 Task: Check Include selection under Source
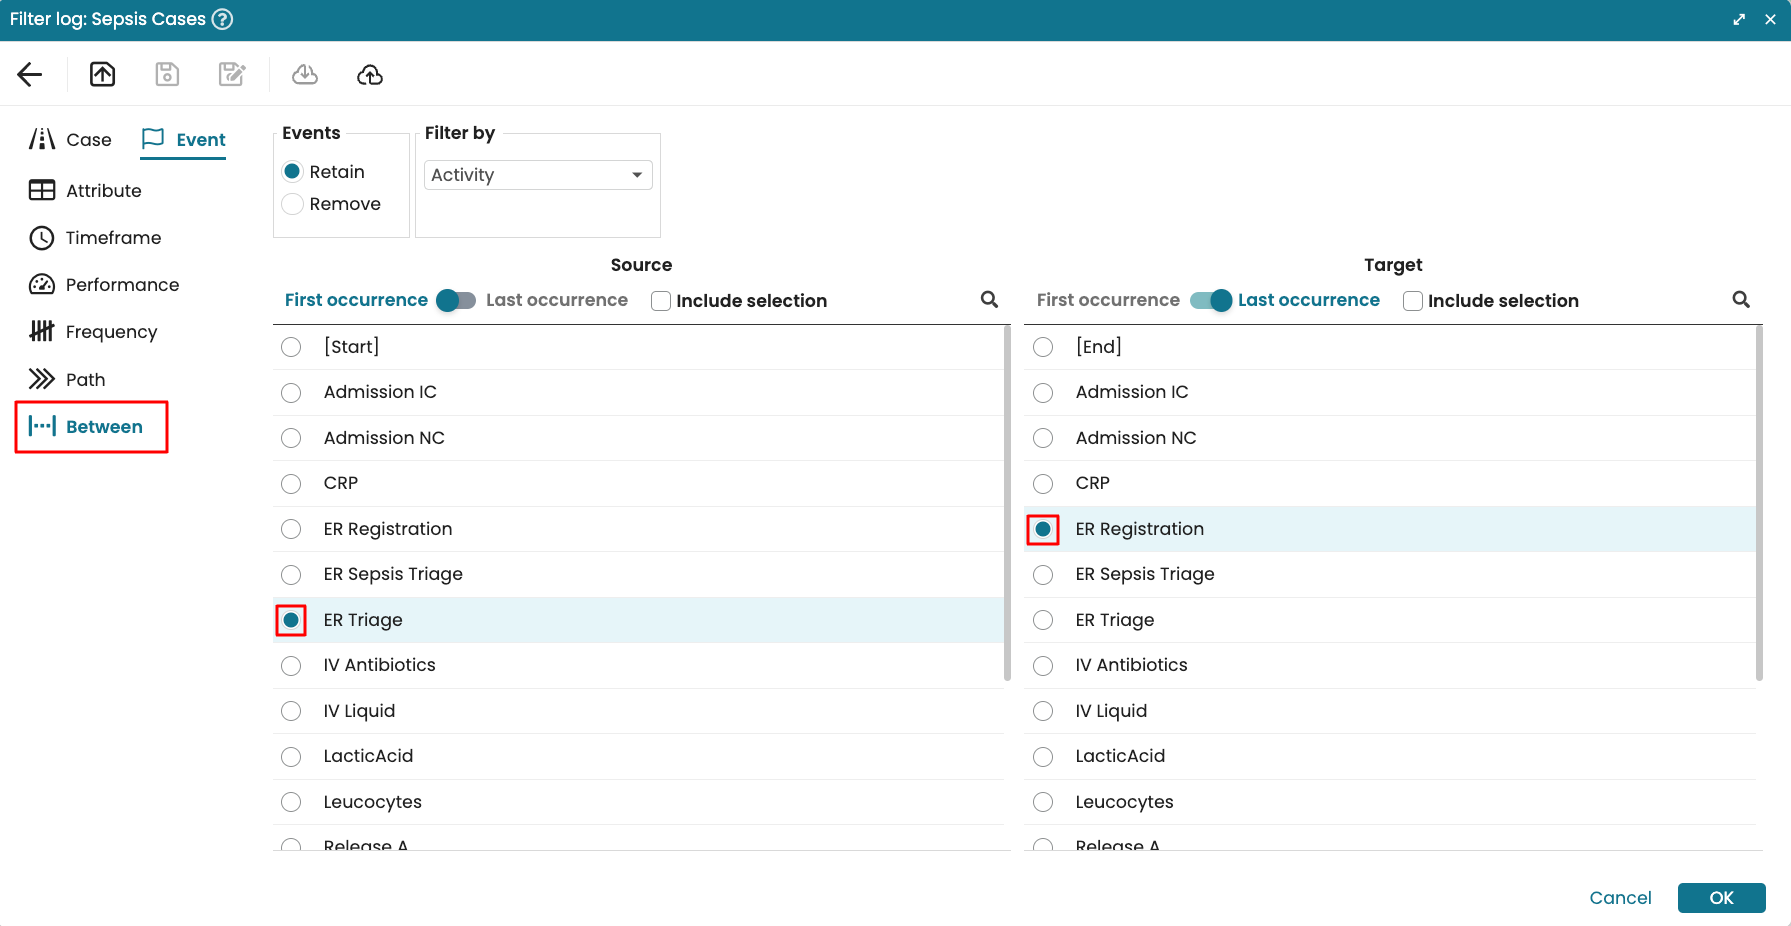661,301
